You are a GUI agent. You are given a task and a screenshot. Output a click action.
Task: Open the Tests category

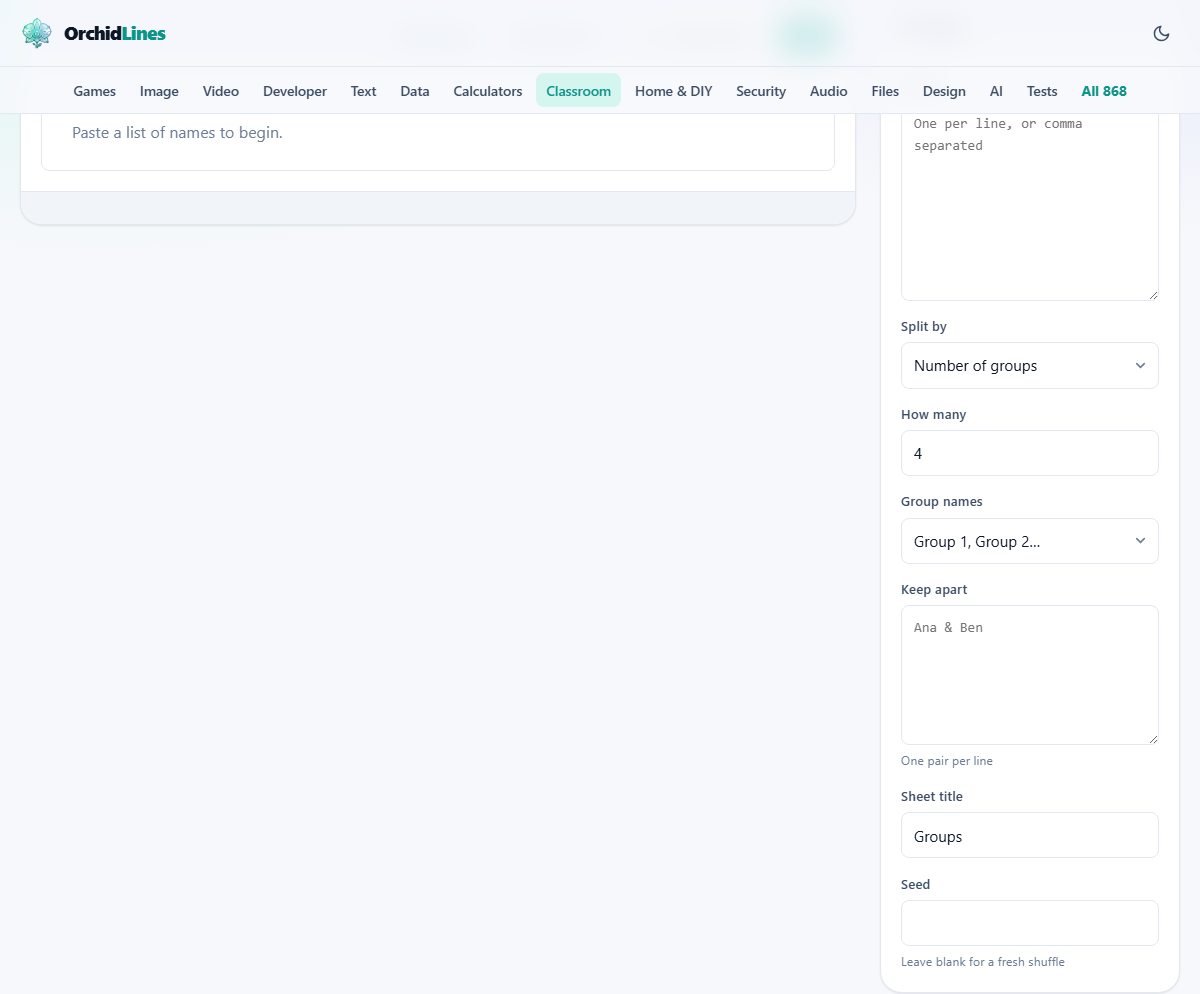pos(1042,91)
